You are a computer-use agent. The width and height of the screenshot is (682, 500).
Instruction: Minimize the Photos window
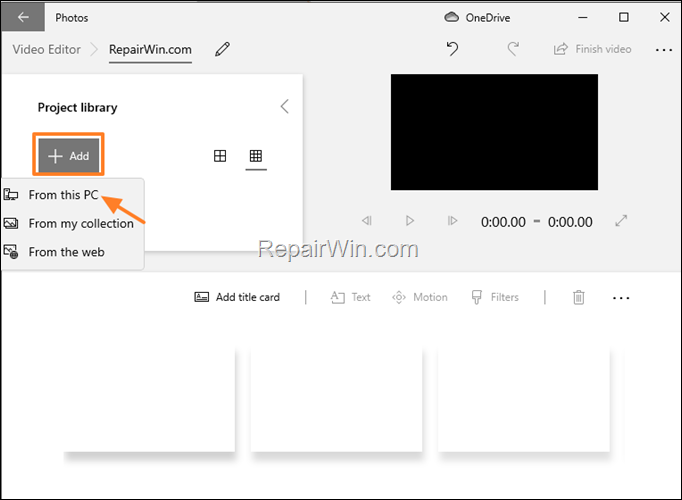click(x=583, y=17)
